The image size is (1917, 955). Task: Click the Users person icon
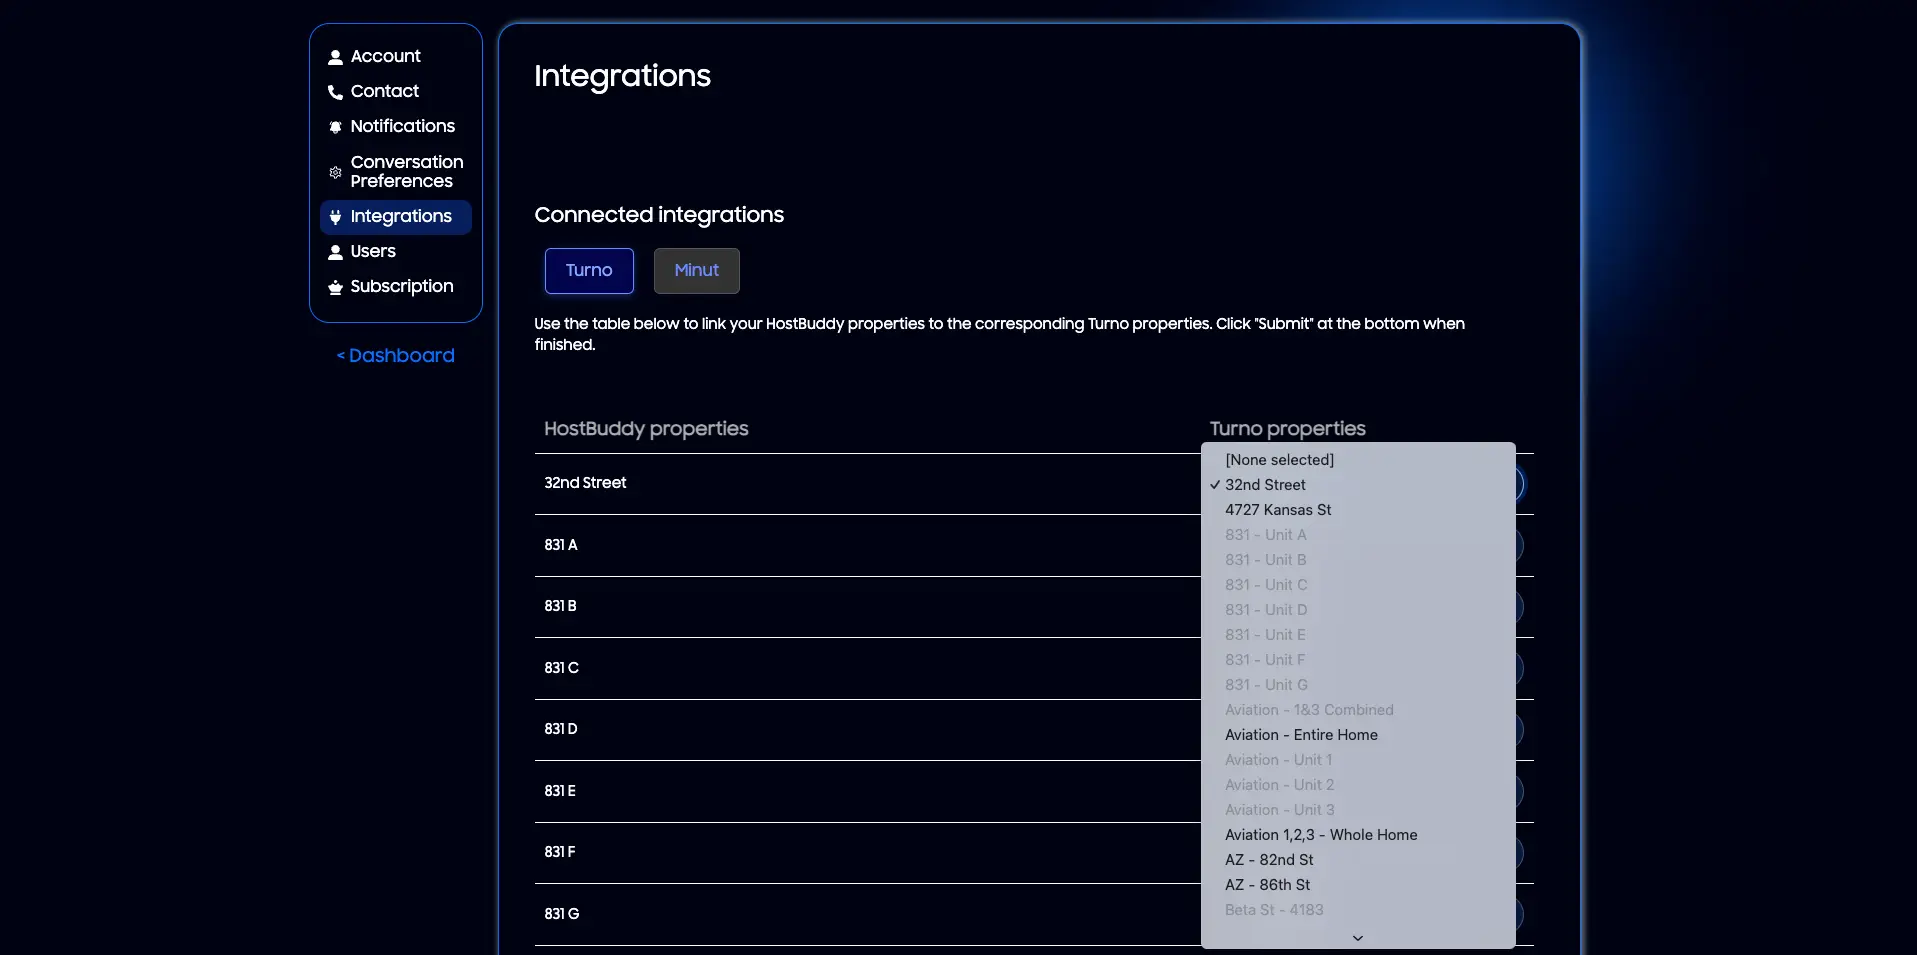coord(335,252)
